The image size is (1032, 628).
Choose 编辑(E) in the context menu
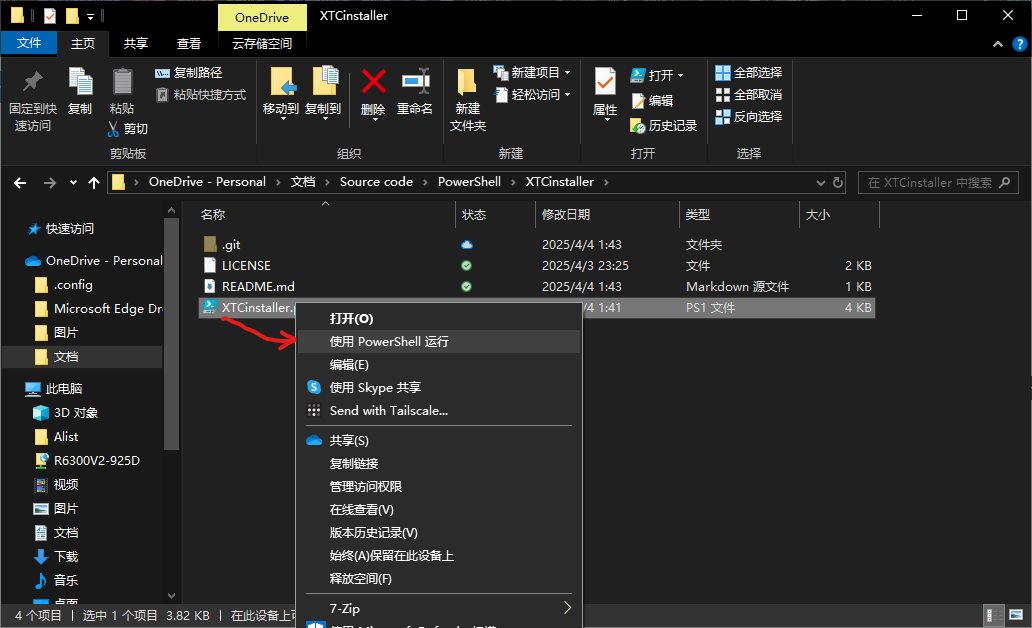click(439, 365)
